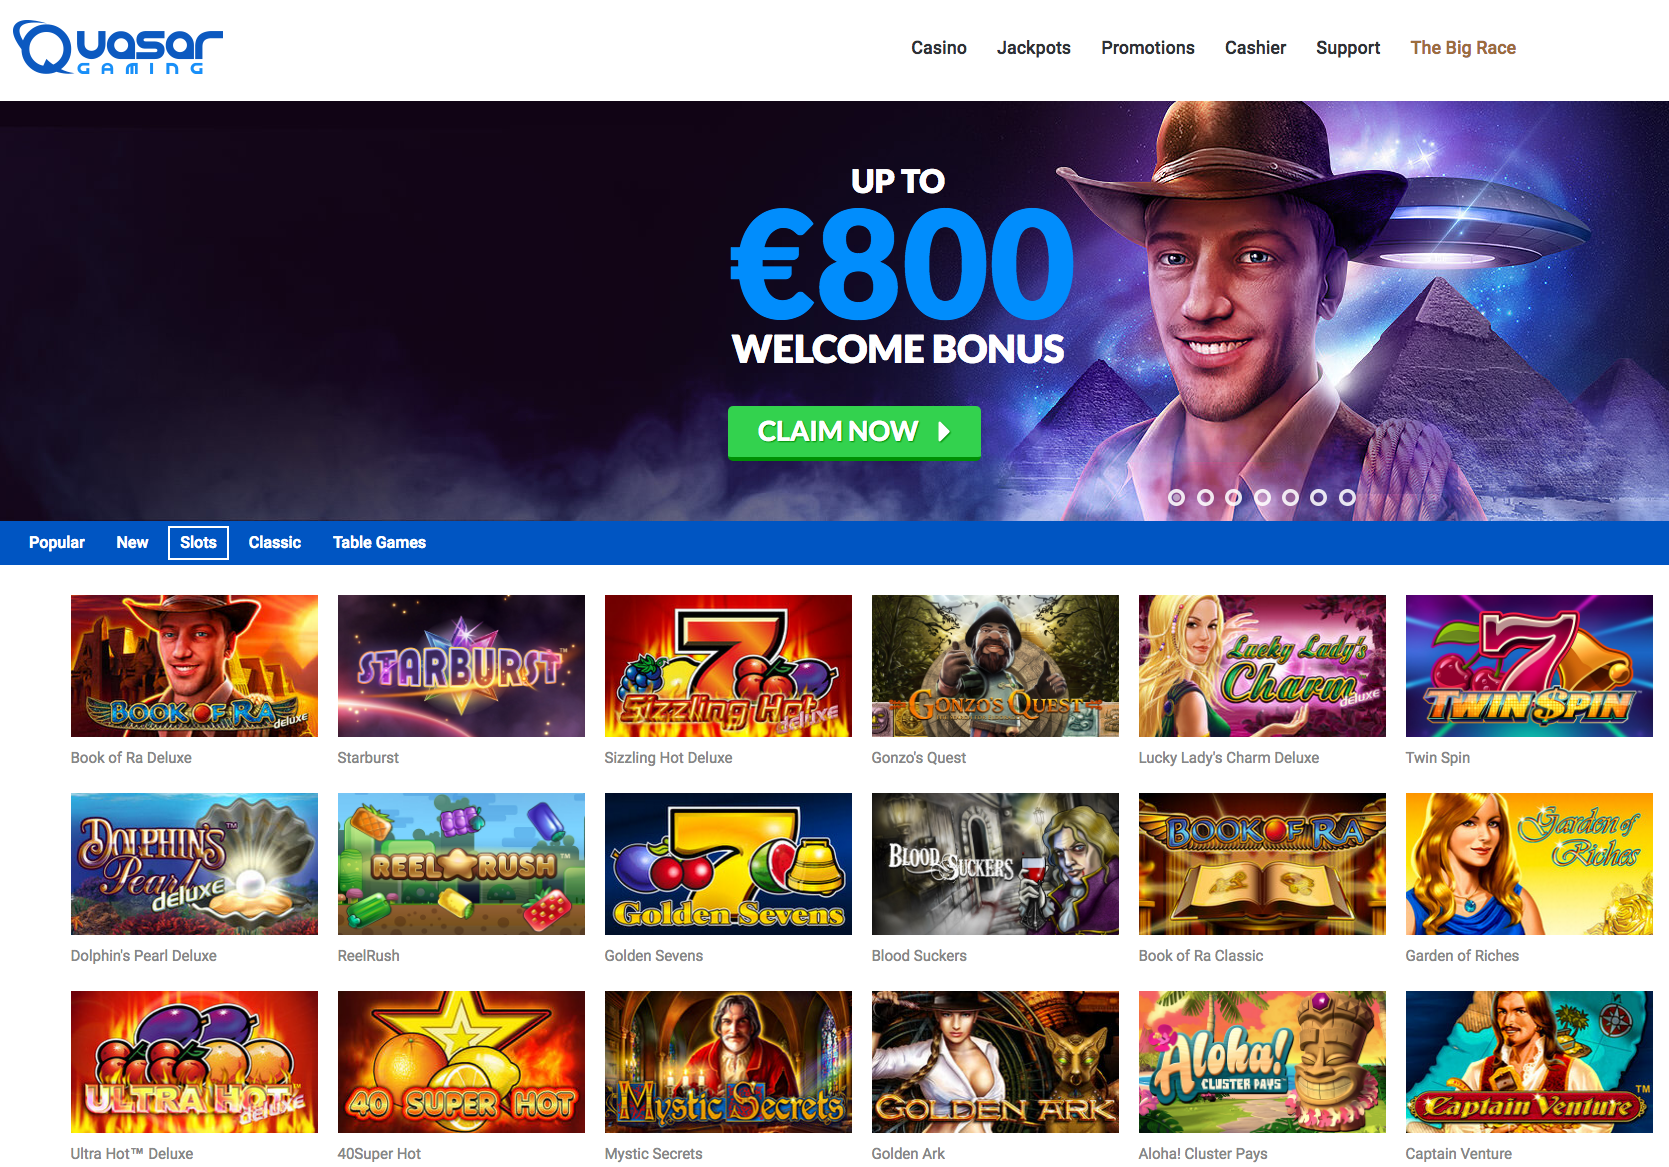Jump to the last banner carousel dot

coord(1347,497)
